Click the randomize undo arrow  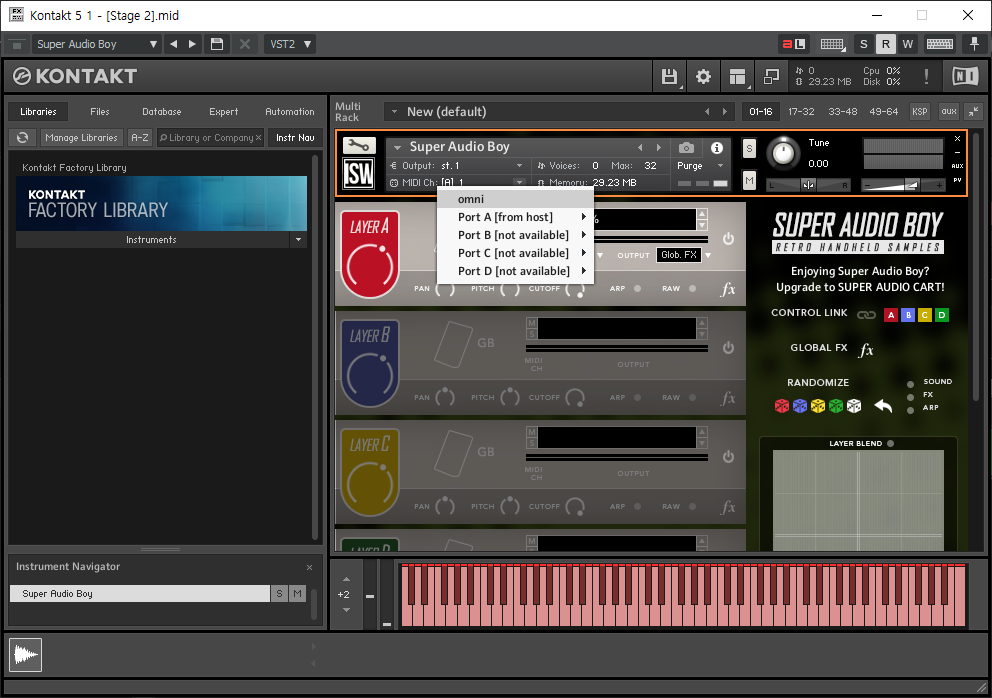(x=883, y=406)
